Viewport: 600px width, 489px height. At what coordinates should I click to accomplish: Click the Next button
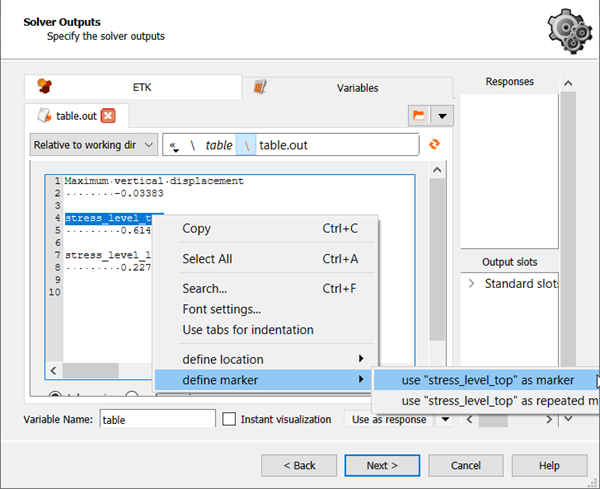(x=382, y=465)
